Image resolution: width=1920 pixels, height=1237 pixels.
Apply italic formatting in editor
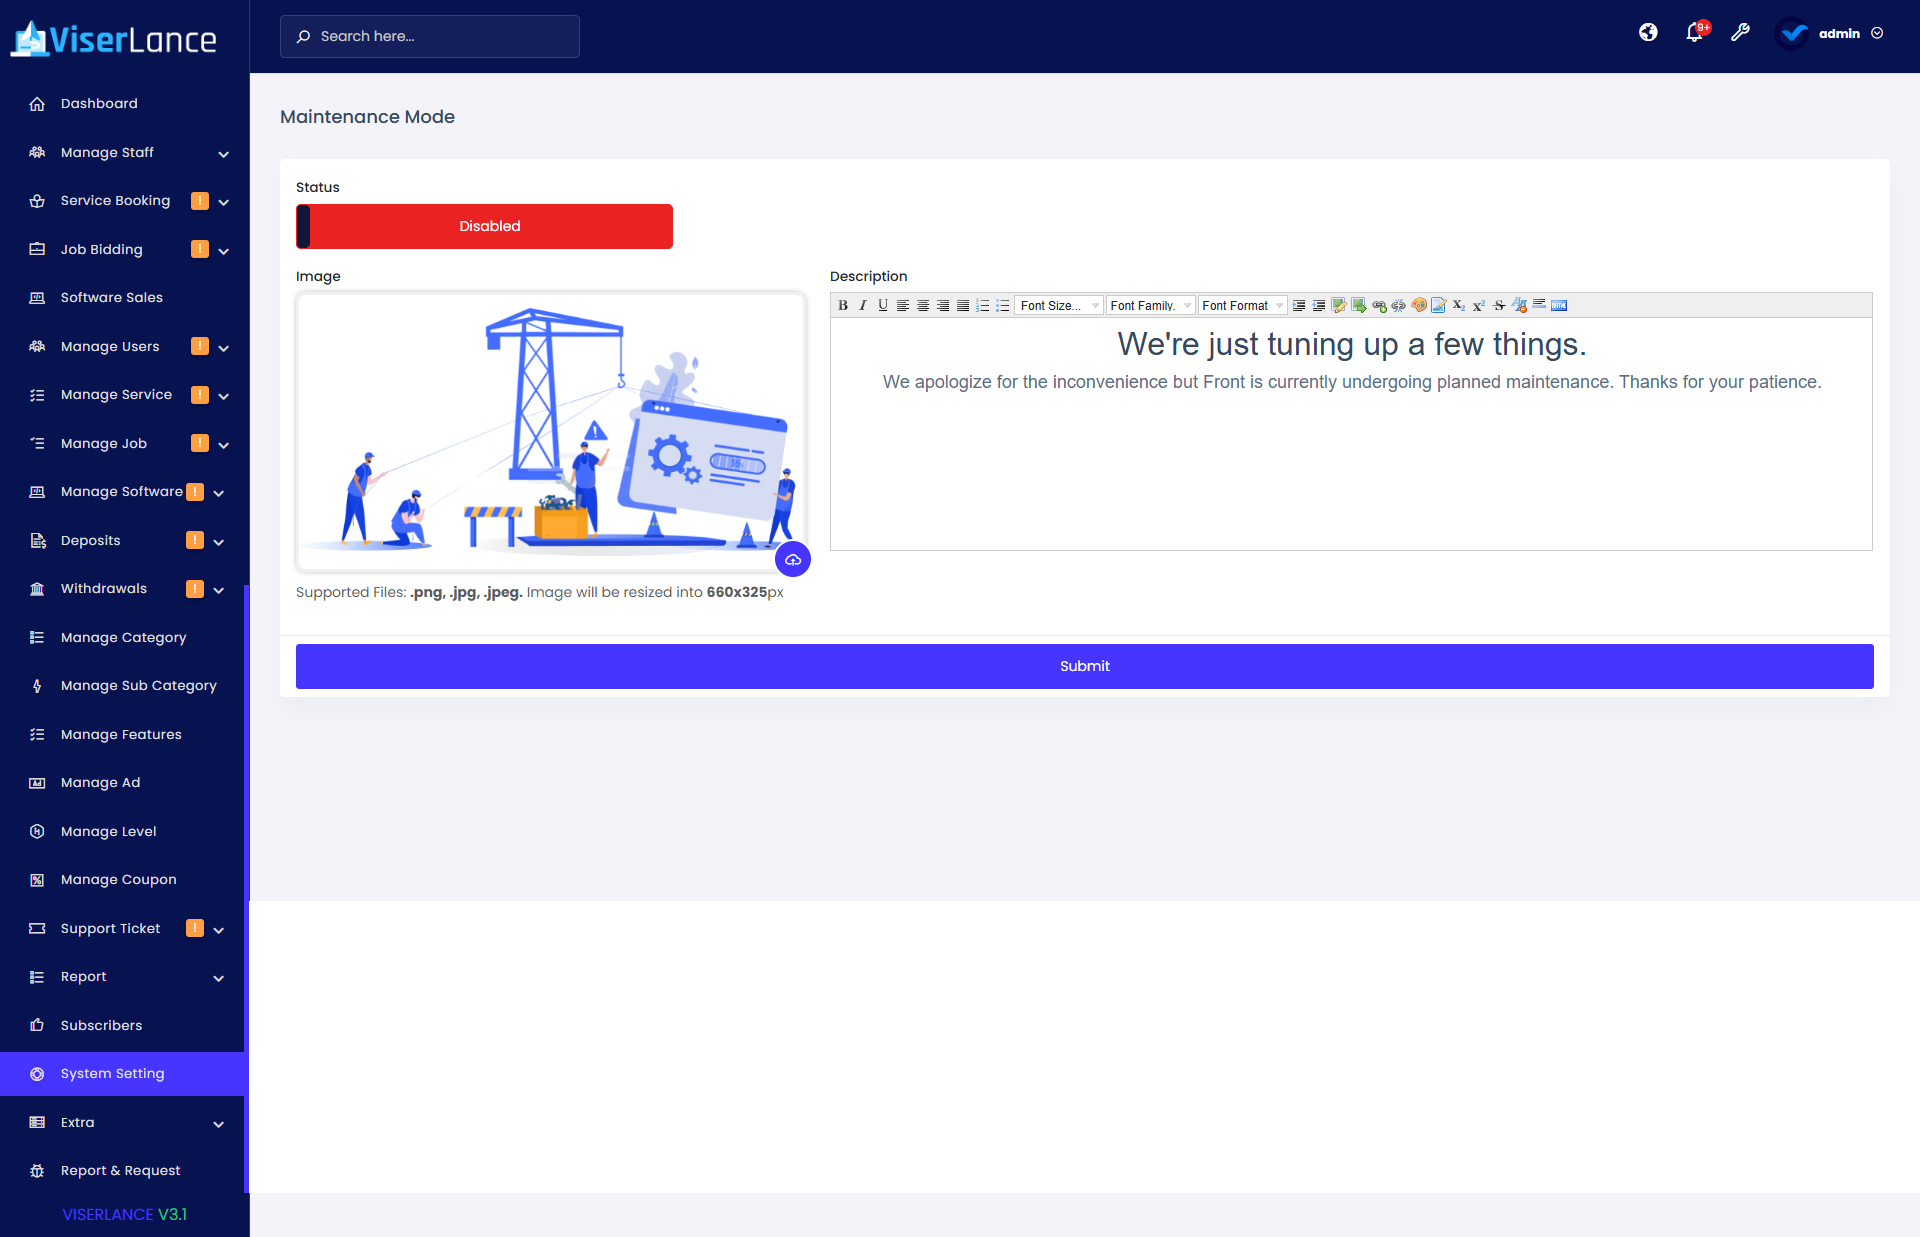(863, 305)
